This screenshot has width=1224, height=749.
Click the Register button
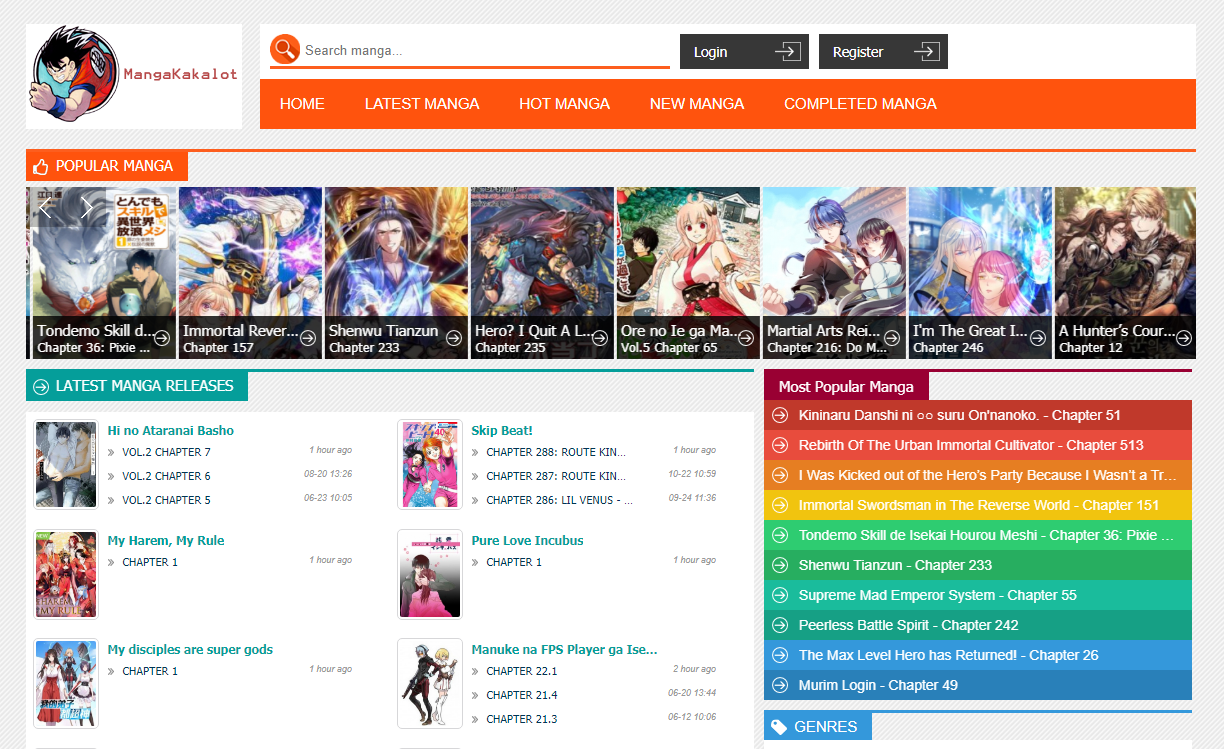pyautogui.click(x=883, y=52)
